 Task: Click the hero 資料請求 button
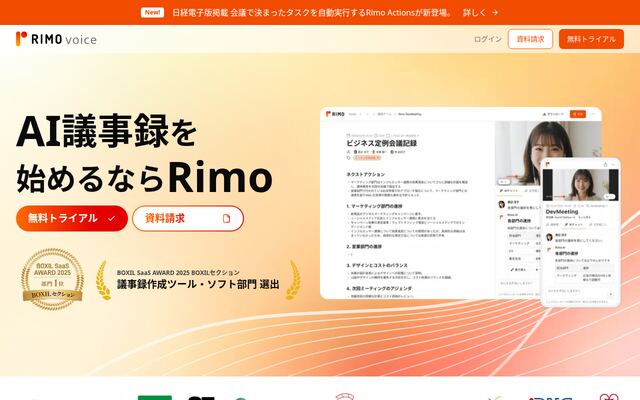pyautogui.click(x=188, y=218)
